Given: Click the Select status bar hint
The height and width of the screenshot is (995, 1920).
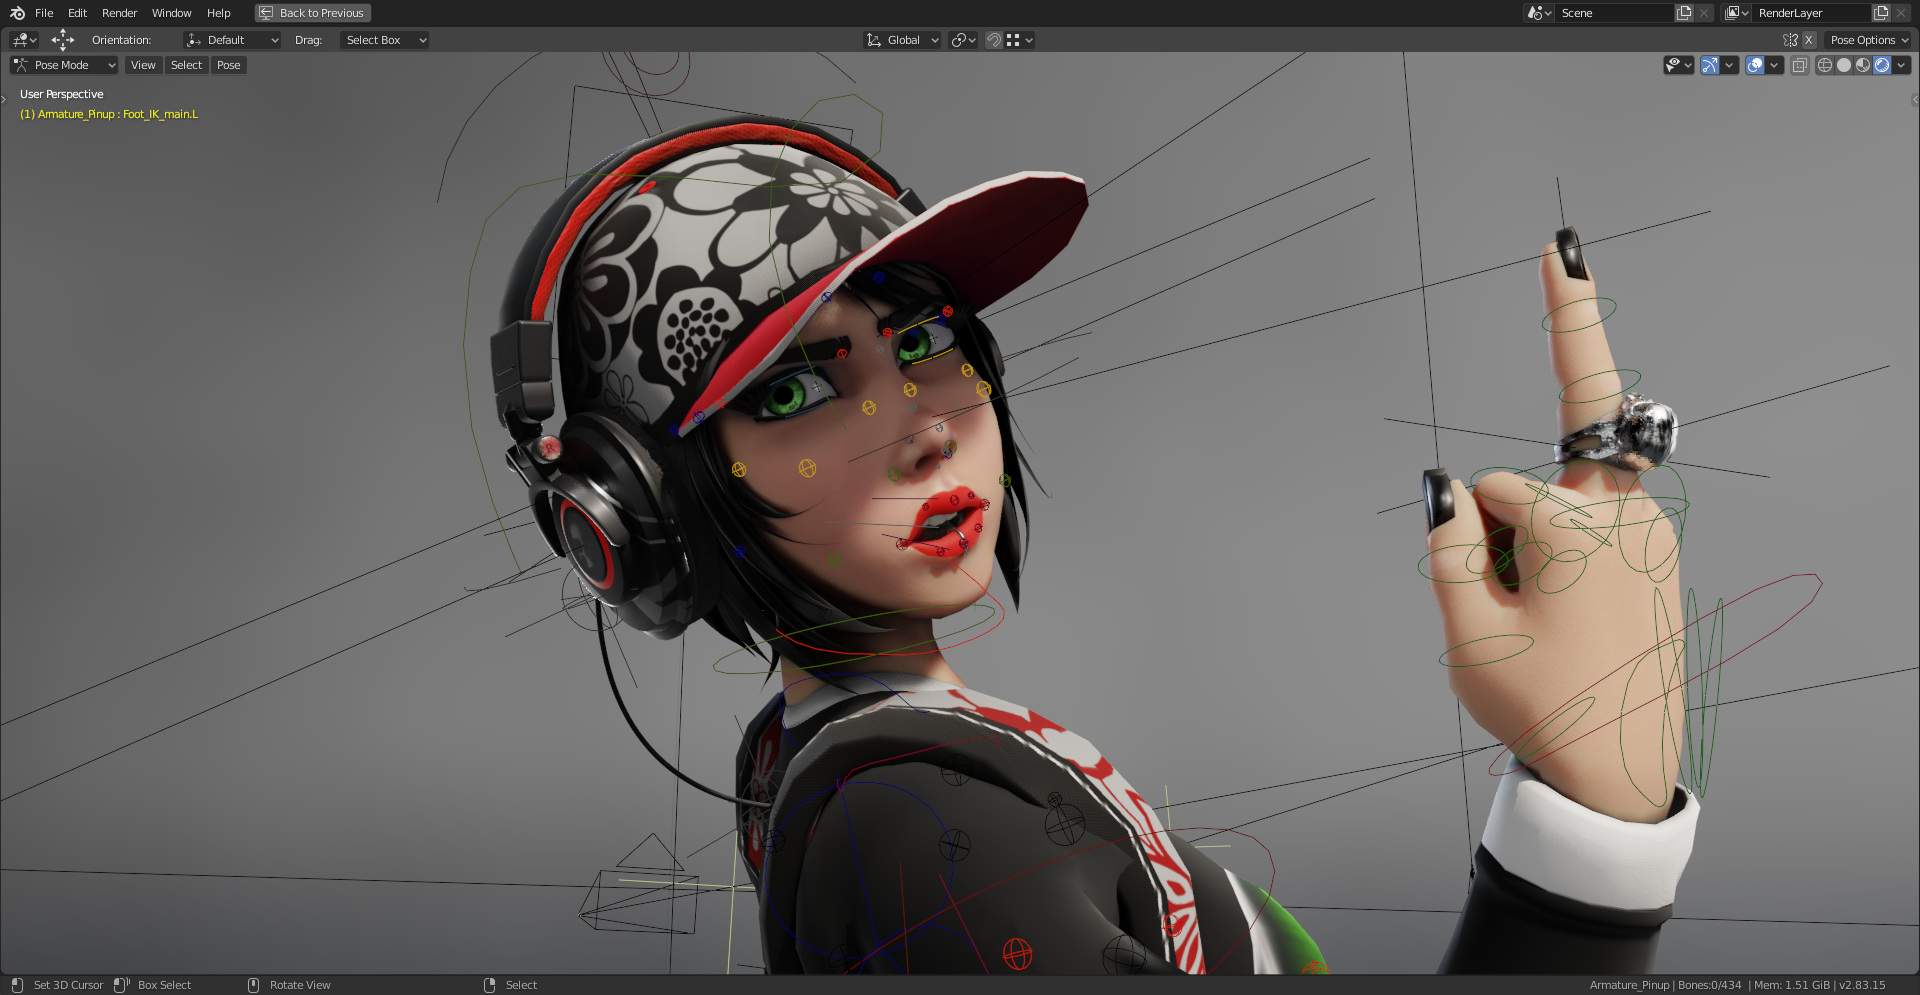Looking at the screenshot, I should point(521,985).
